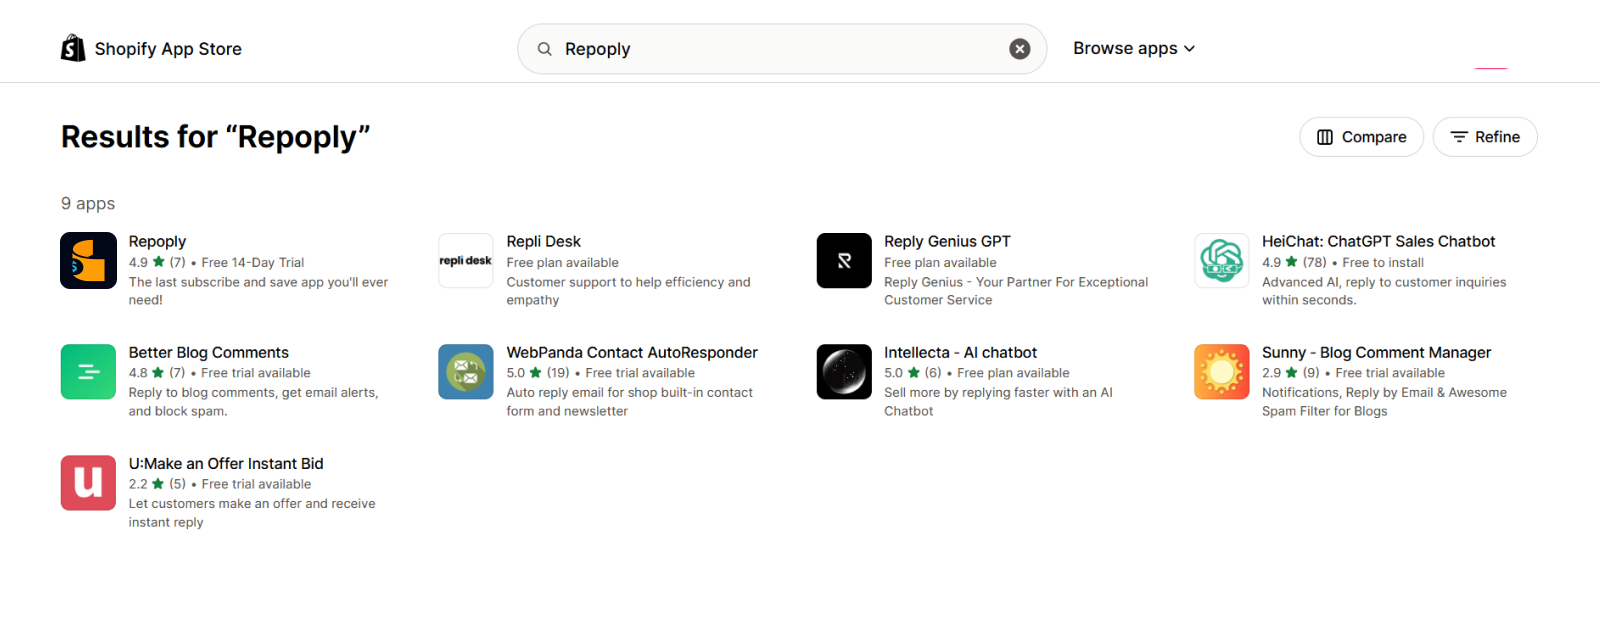Open the Repoply app icon

tap(88, 261)
